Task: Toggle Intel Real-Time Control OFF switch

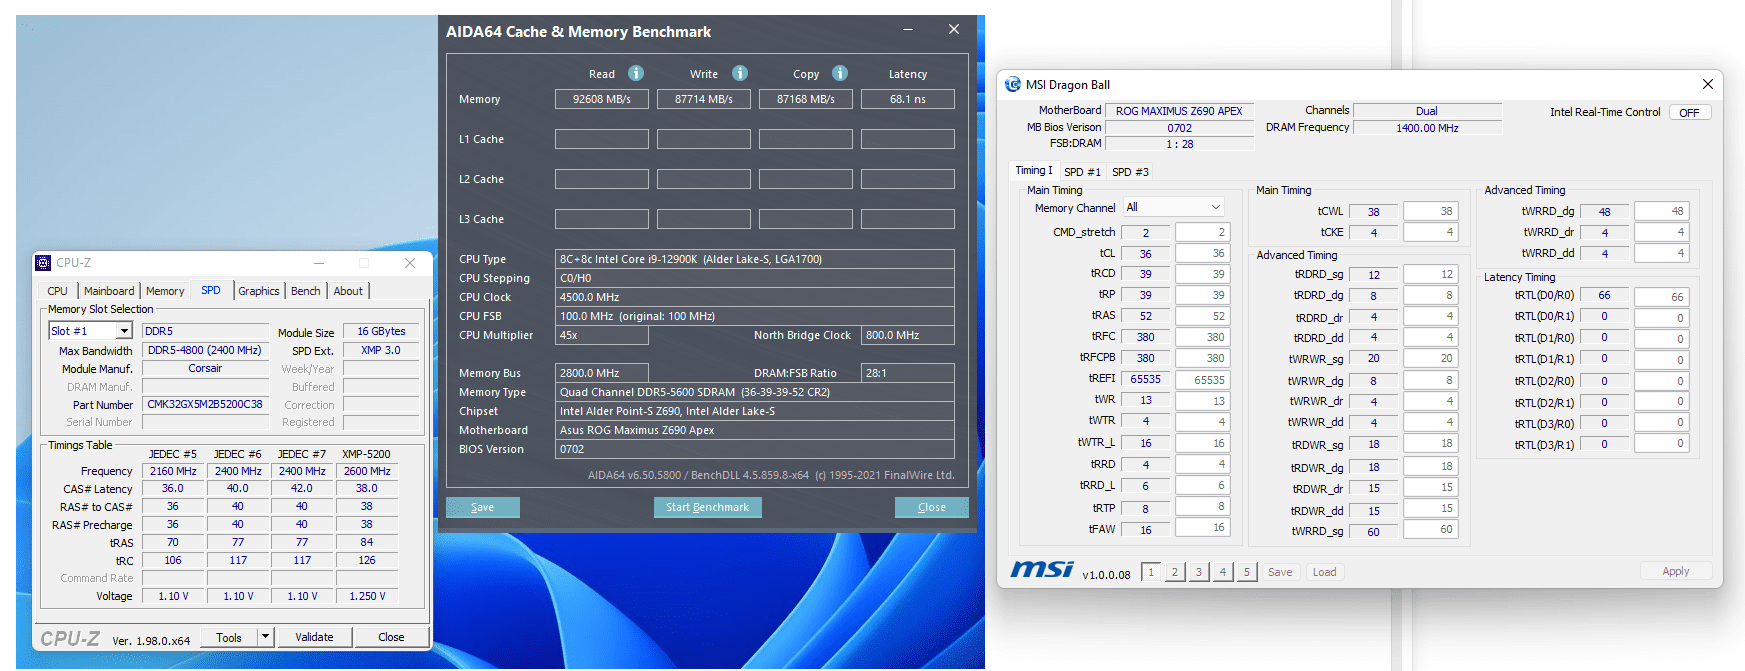Action: tap(1690, 112)
